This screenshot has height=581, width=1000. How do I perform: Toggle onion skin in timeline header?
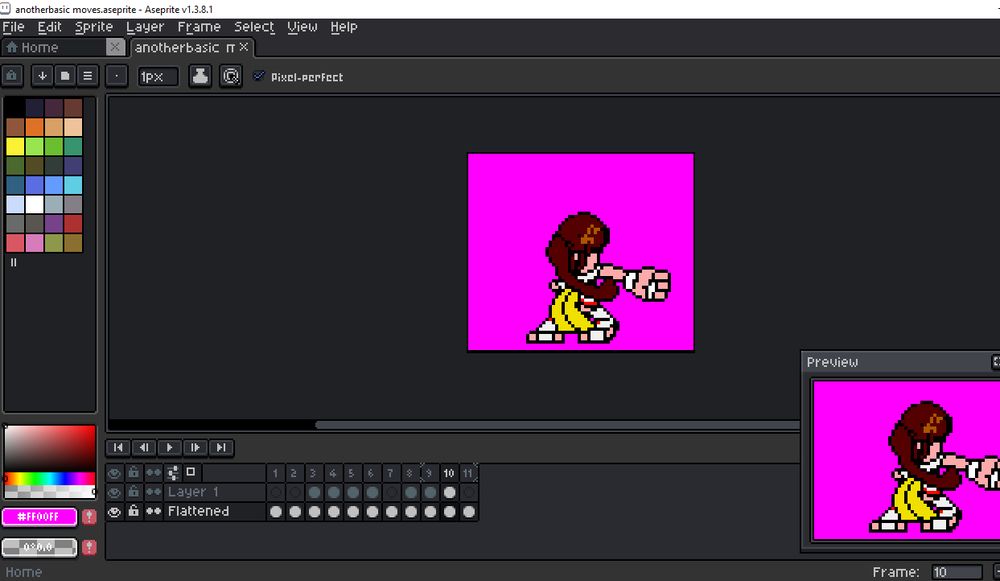(x=173, y=473)
